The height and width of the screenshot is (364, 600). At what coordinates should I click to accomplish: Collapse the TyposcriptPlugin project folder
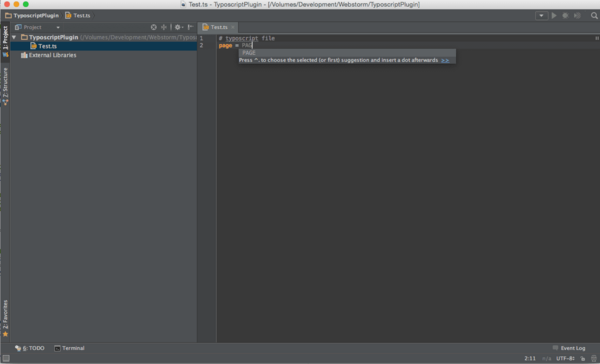(14, 37)
